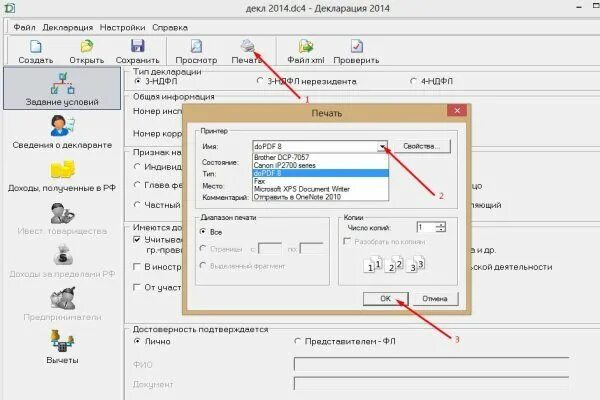
Task: Select Все print range option
Action: [203, 232]
